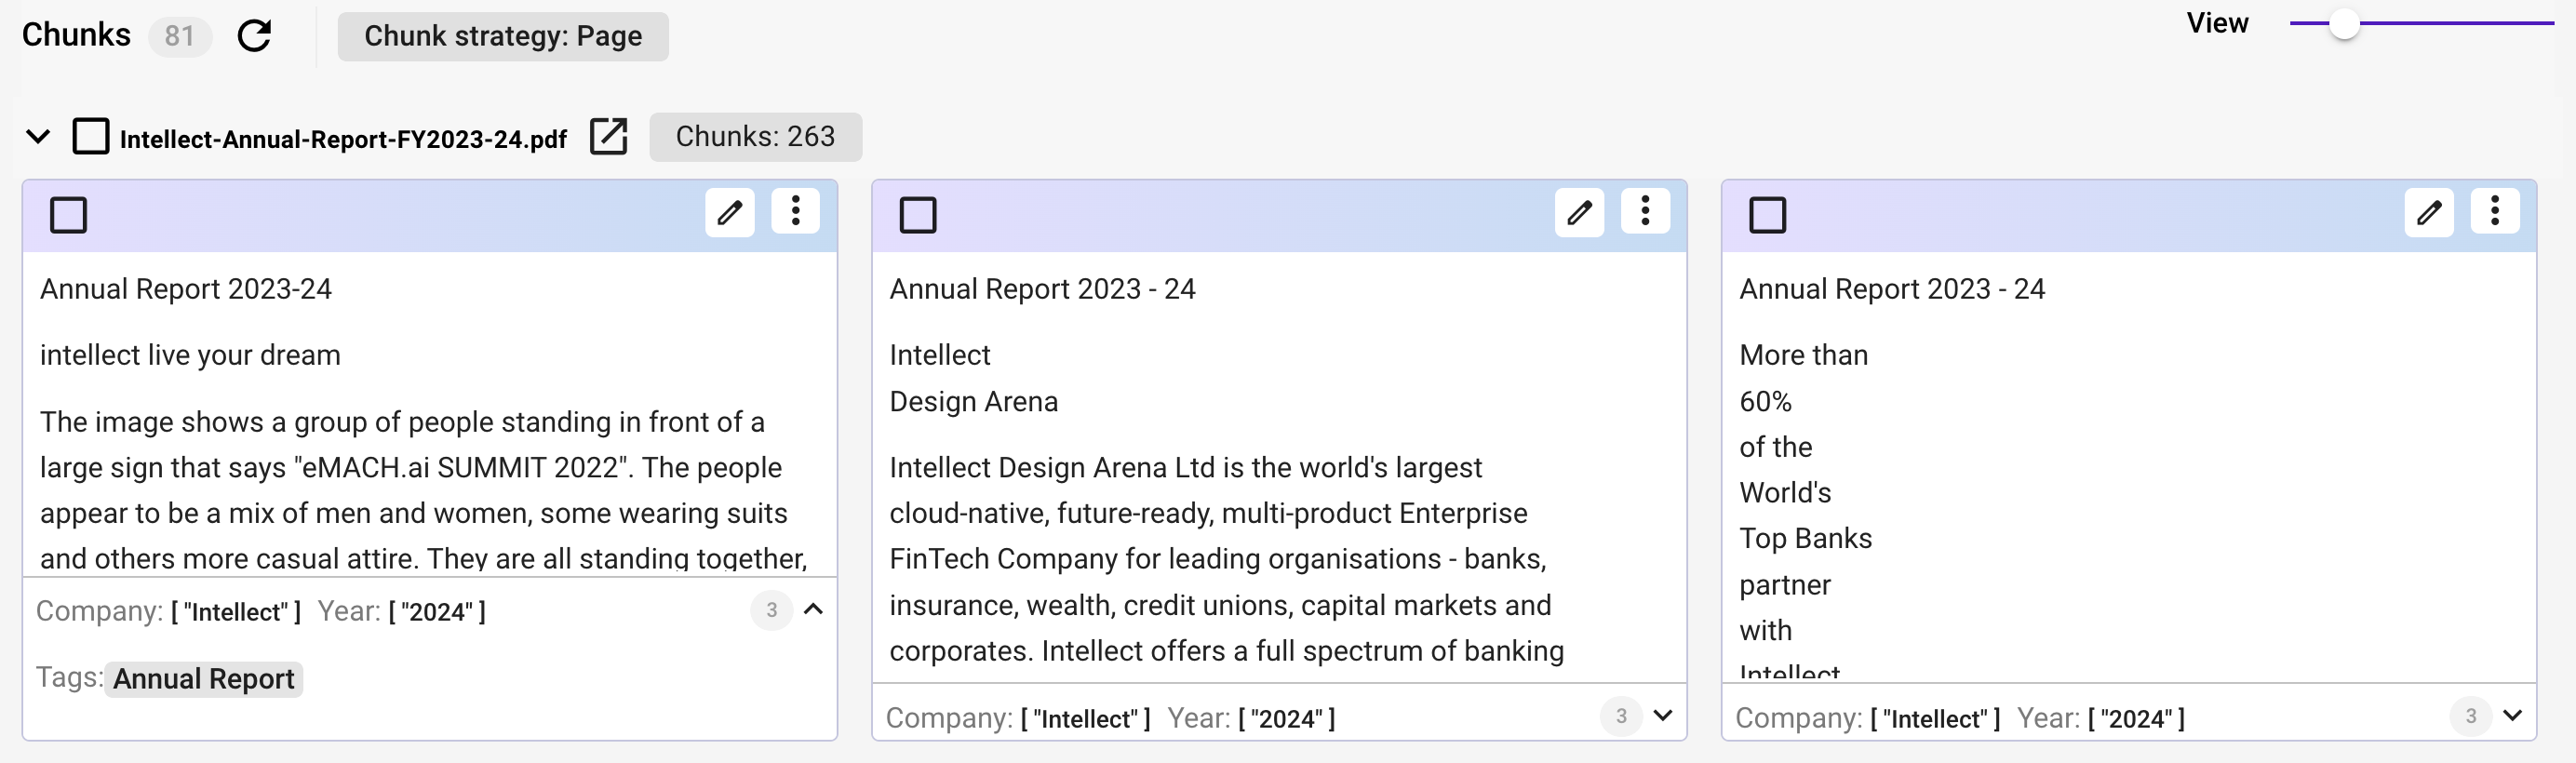Edit the 'Intellect Design Arena' chunk
The width and height of the screenshot is (2576, 763).
(x=1579, y=212)
